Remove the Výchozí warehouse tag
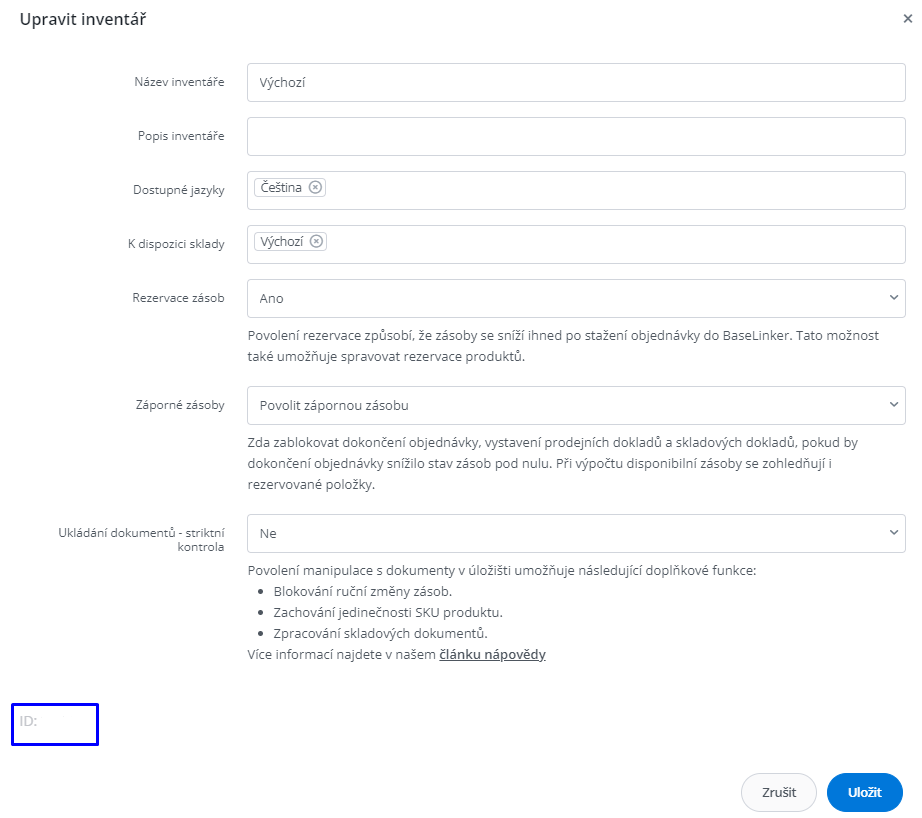922x818 pixels. click(x=316, y=242)
